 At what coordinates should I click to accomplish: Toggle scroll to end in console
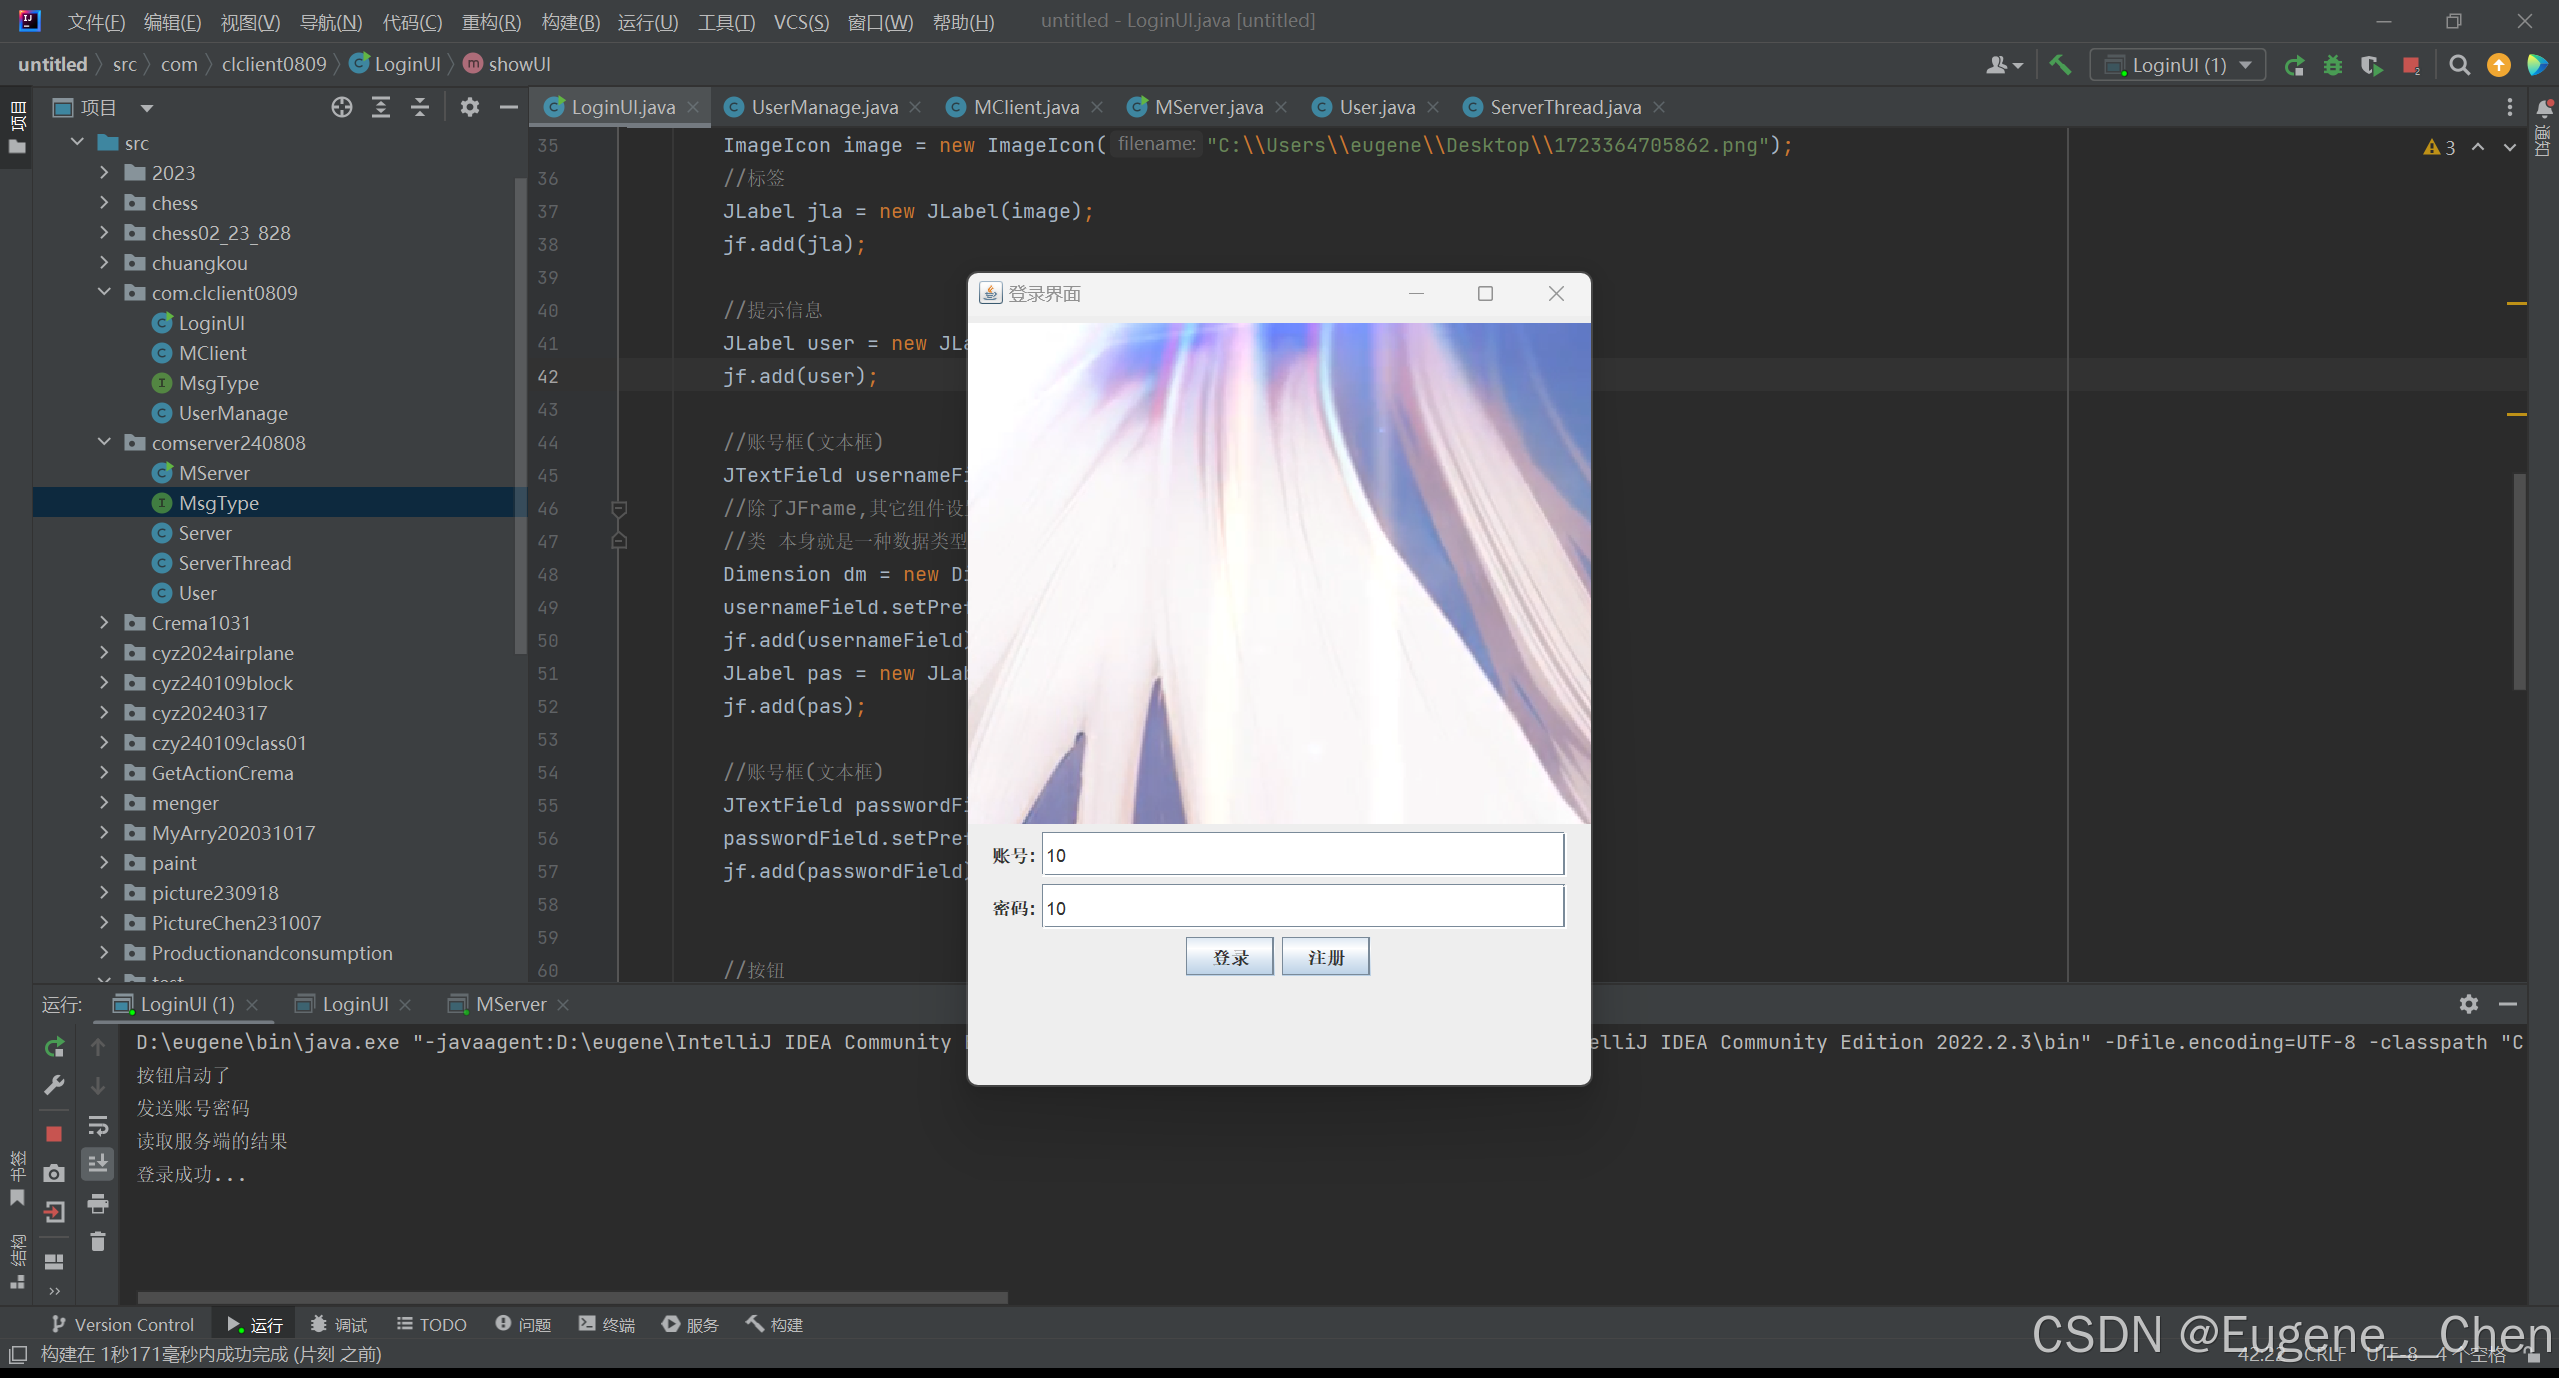tap(97, 1164)
